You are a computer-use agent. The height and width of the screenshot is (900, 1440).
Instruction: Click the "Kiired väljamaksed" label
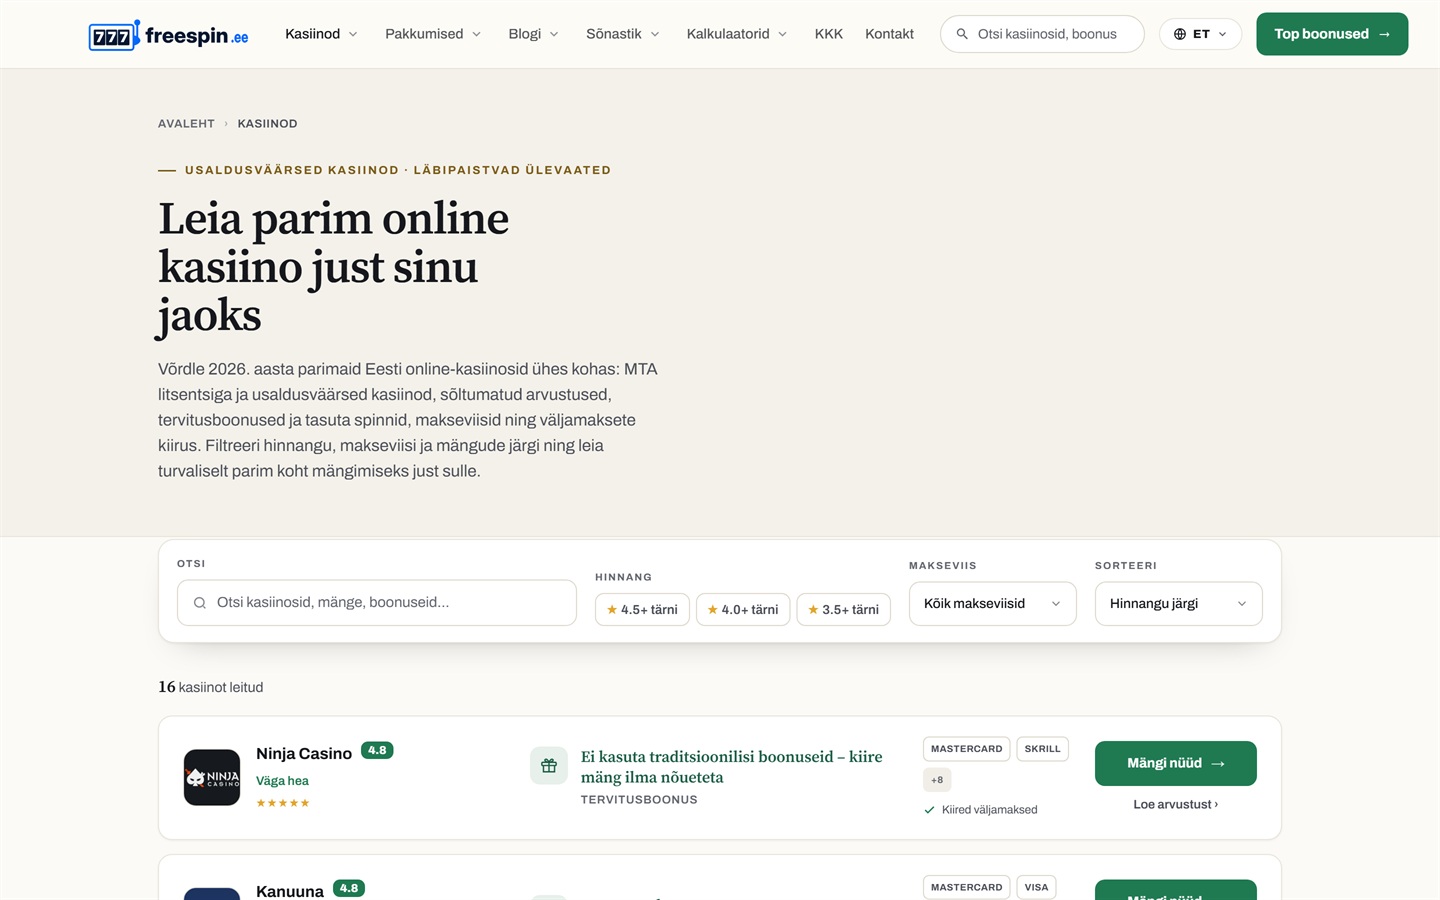(x=989, y=810)
